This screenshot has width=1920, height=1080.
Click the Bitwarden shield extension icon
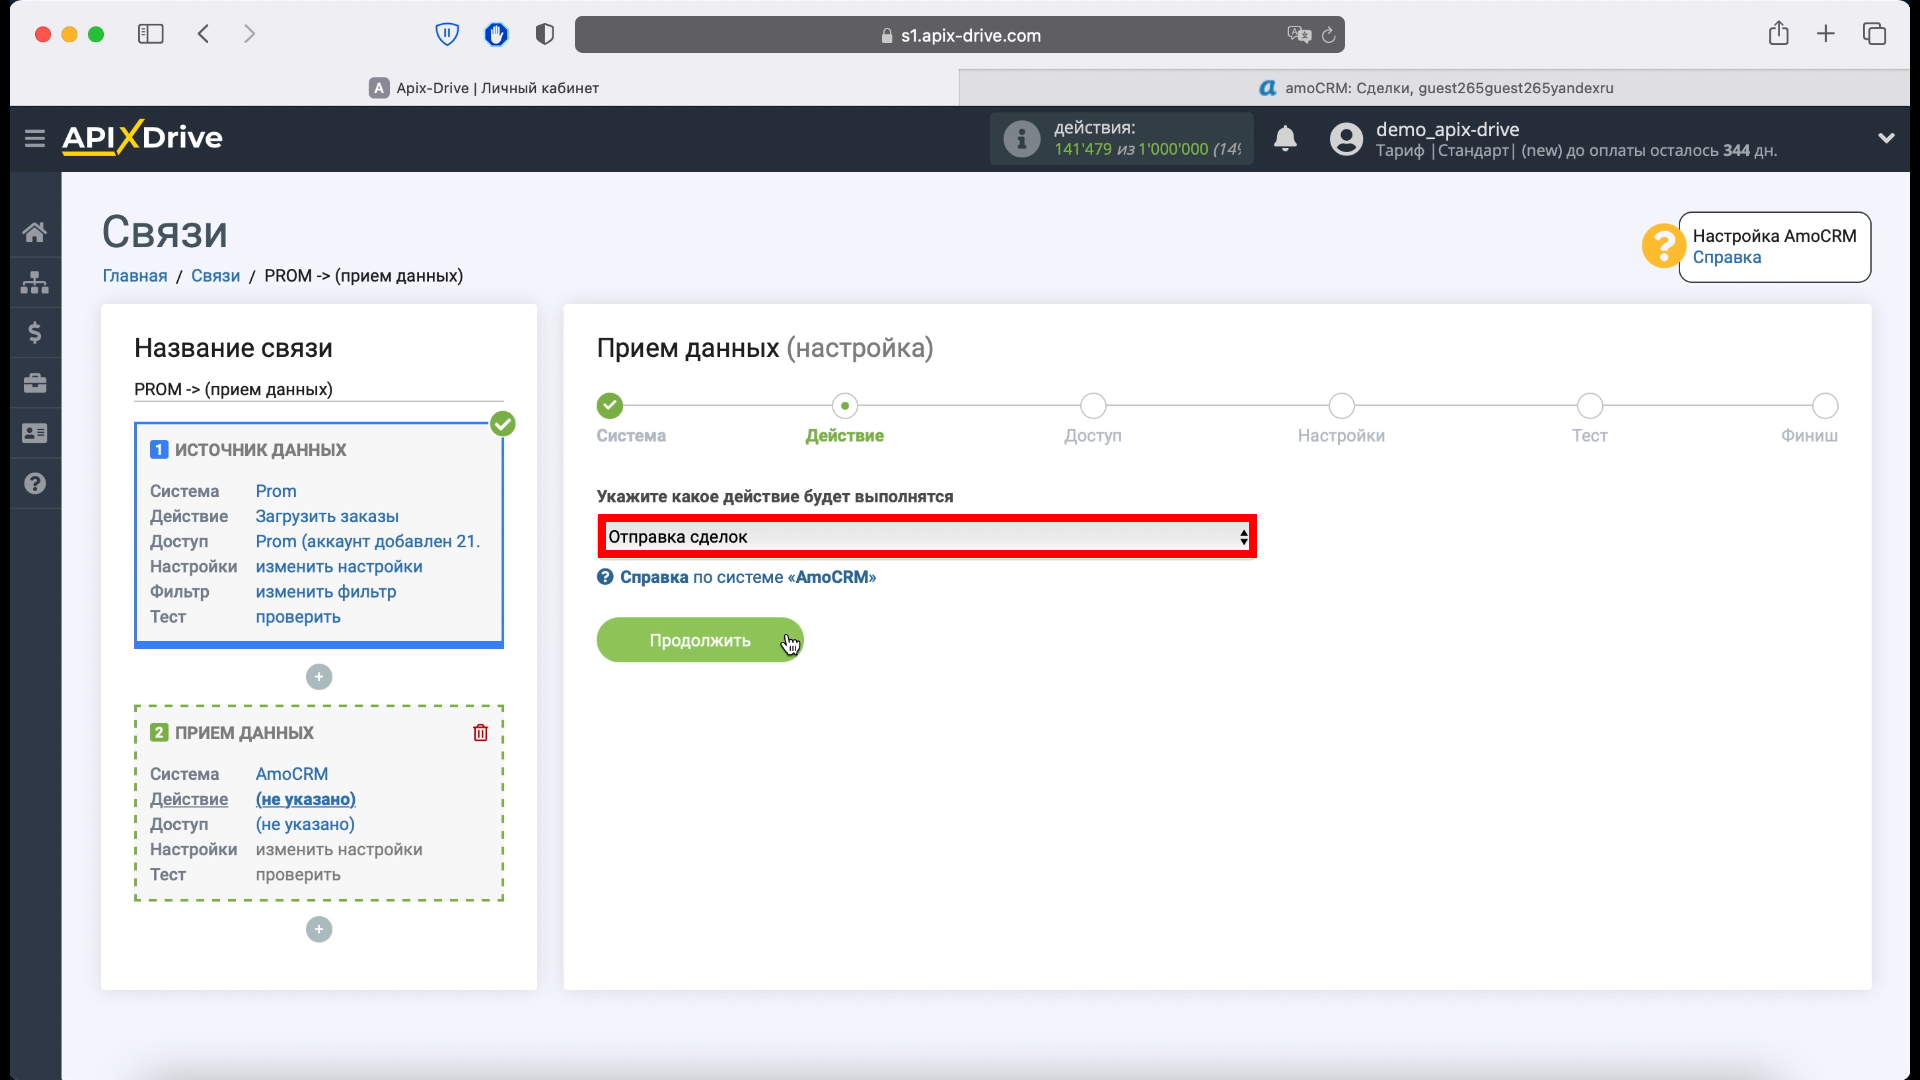click(447, 35)
